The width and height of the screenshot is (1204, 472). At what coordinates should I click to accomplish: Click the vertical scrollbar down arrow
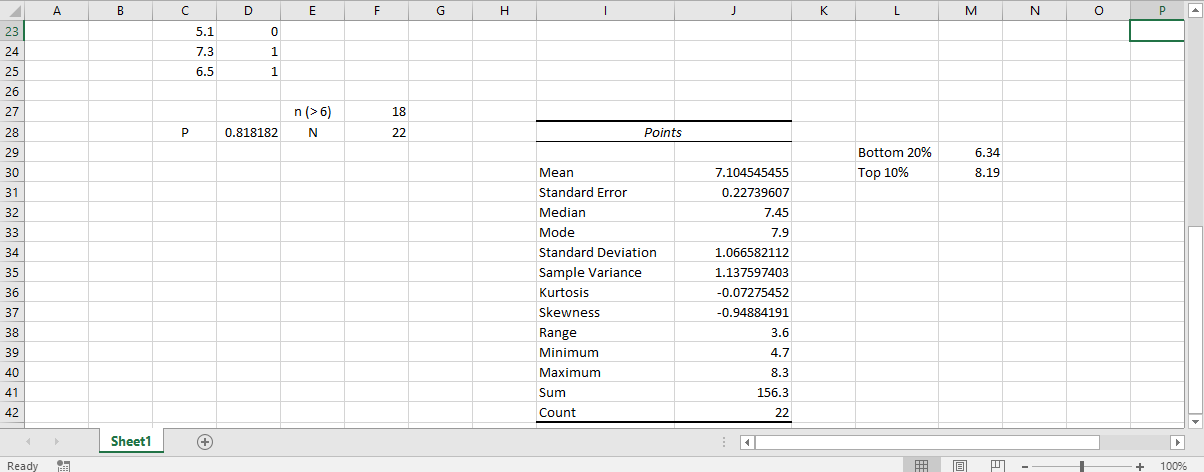tap(1195, 421)
